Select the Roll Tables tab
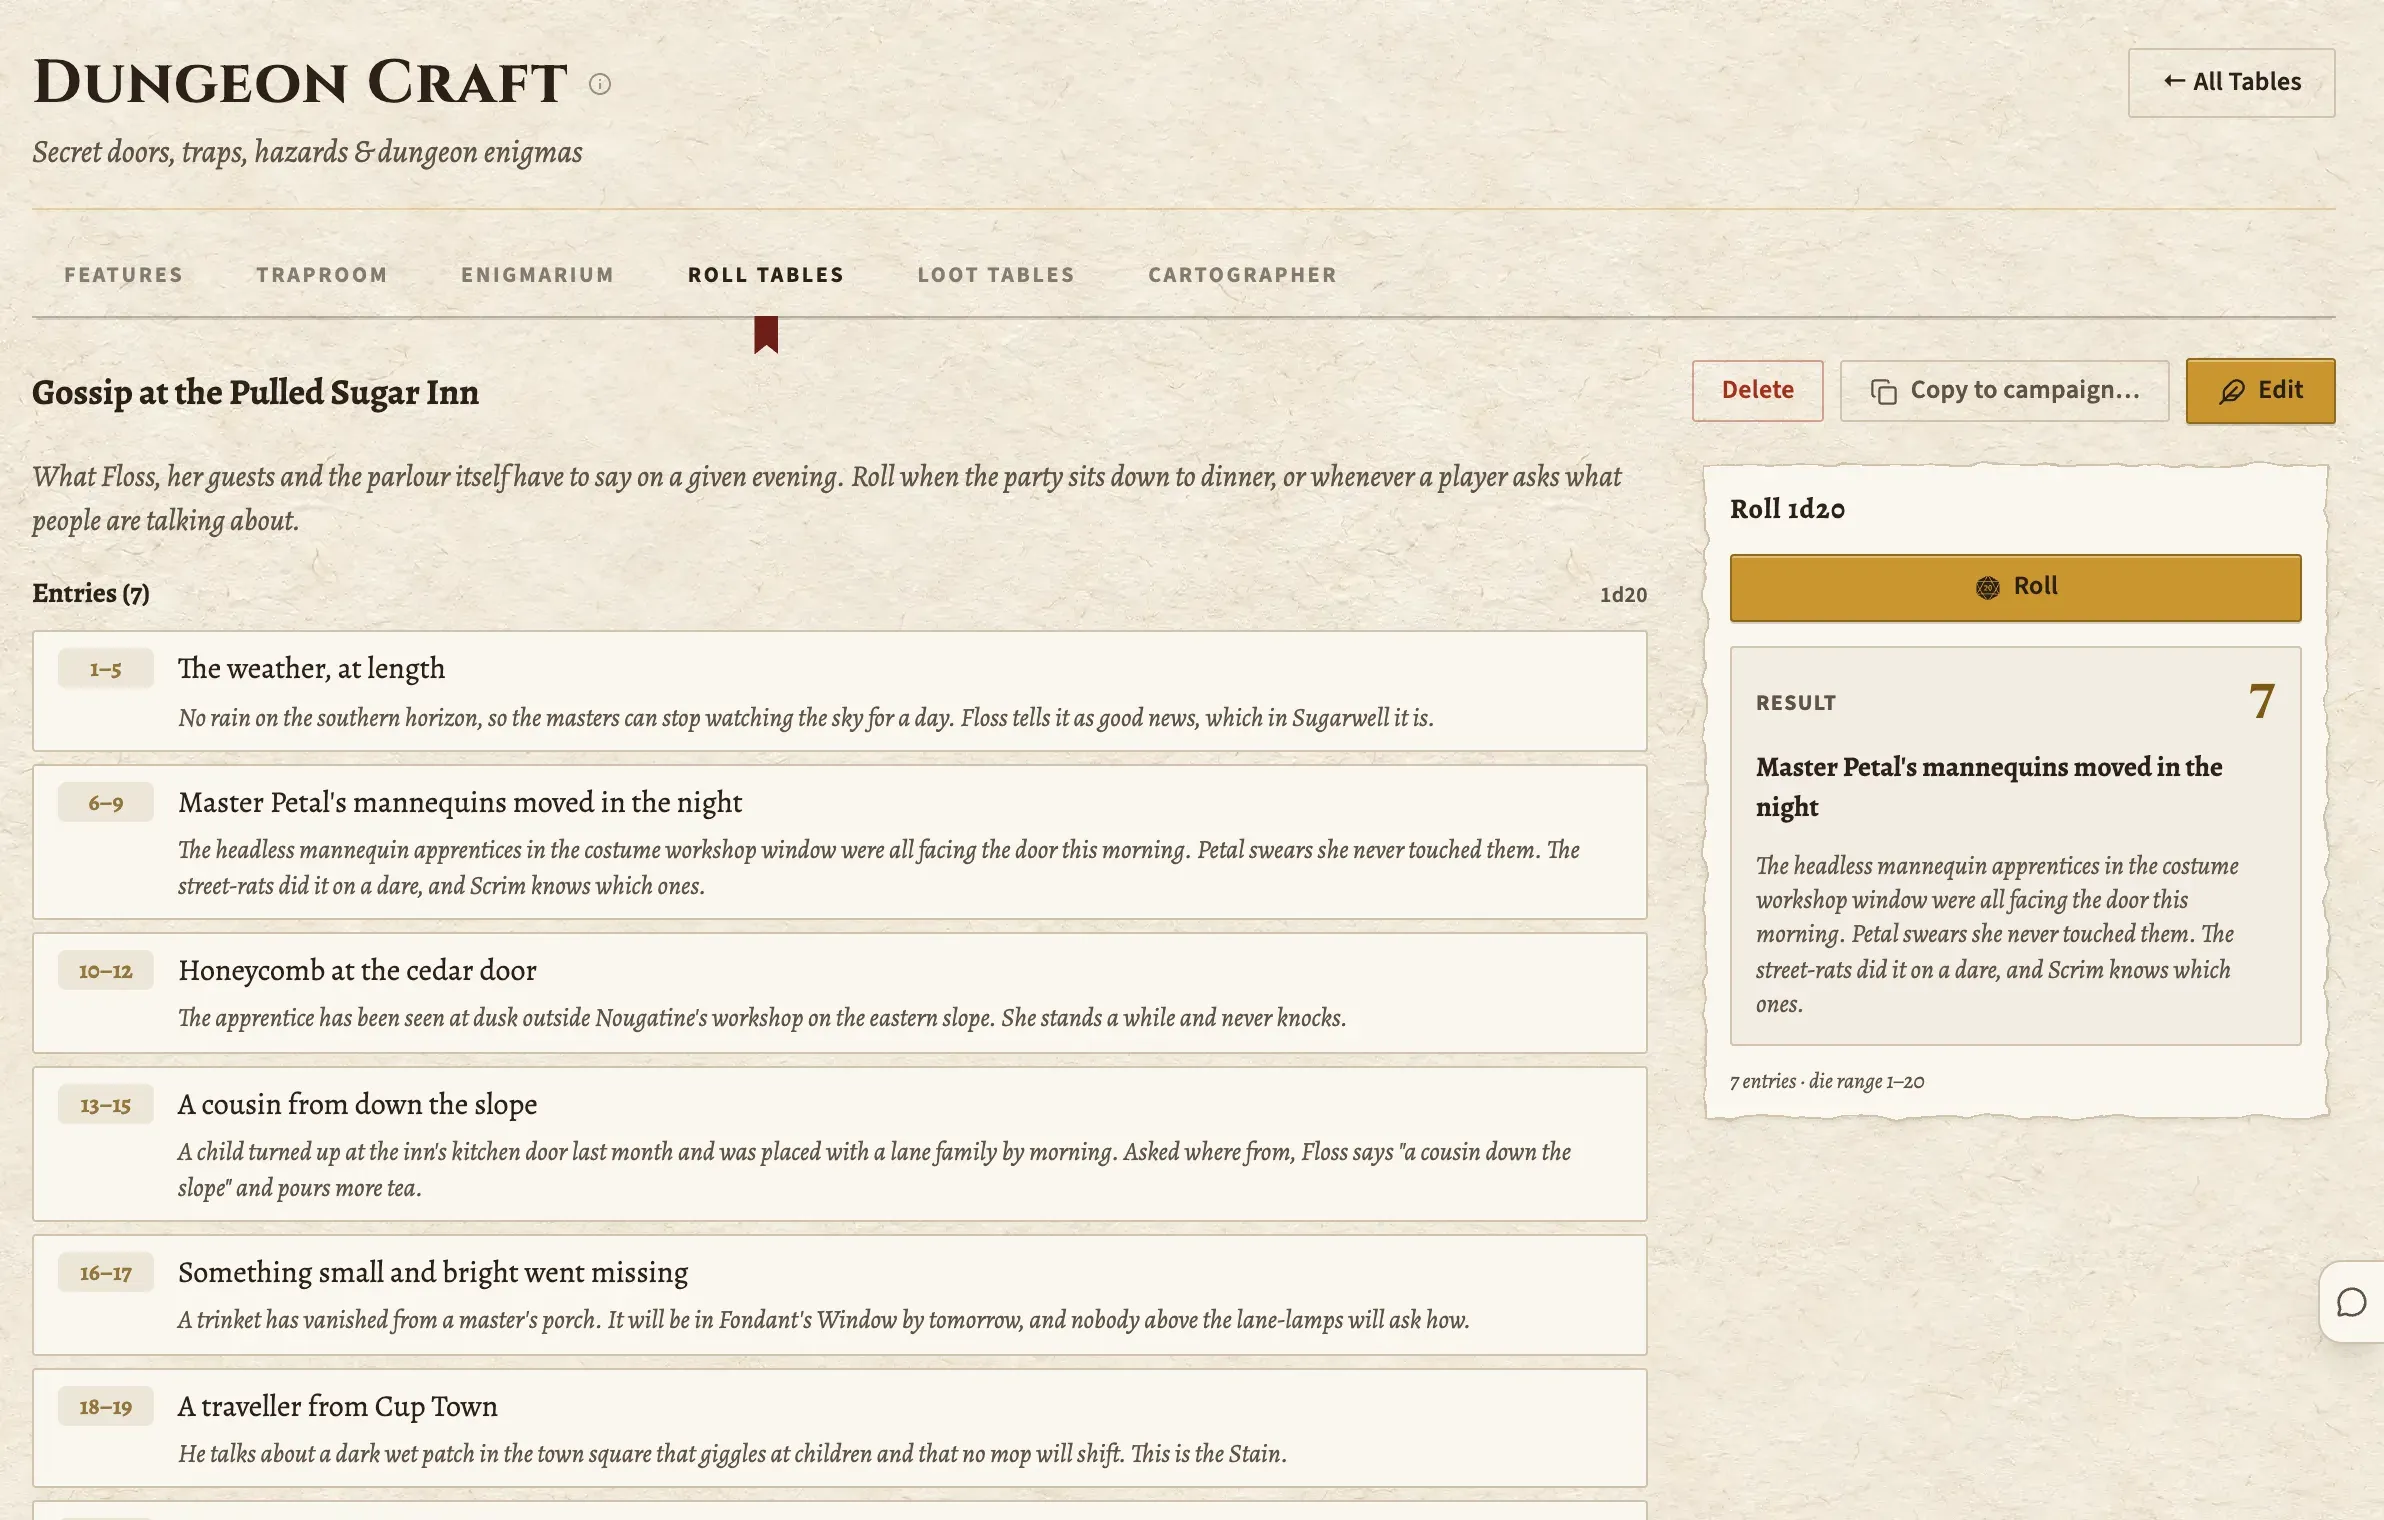2384x1520 pixels. point(766,275)
